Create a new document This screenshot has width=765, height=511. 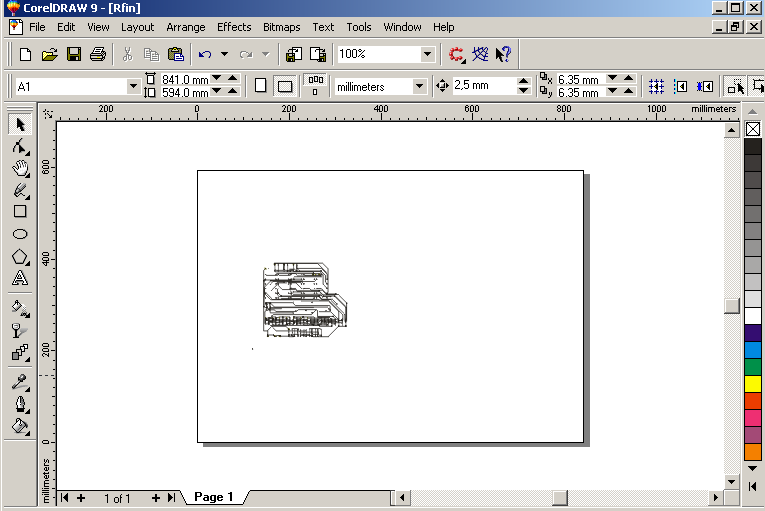point(25,54)
